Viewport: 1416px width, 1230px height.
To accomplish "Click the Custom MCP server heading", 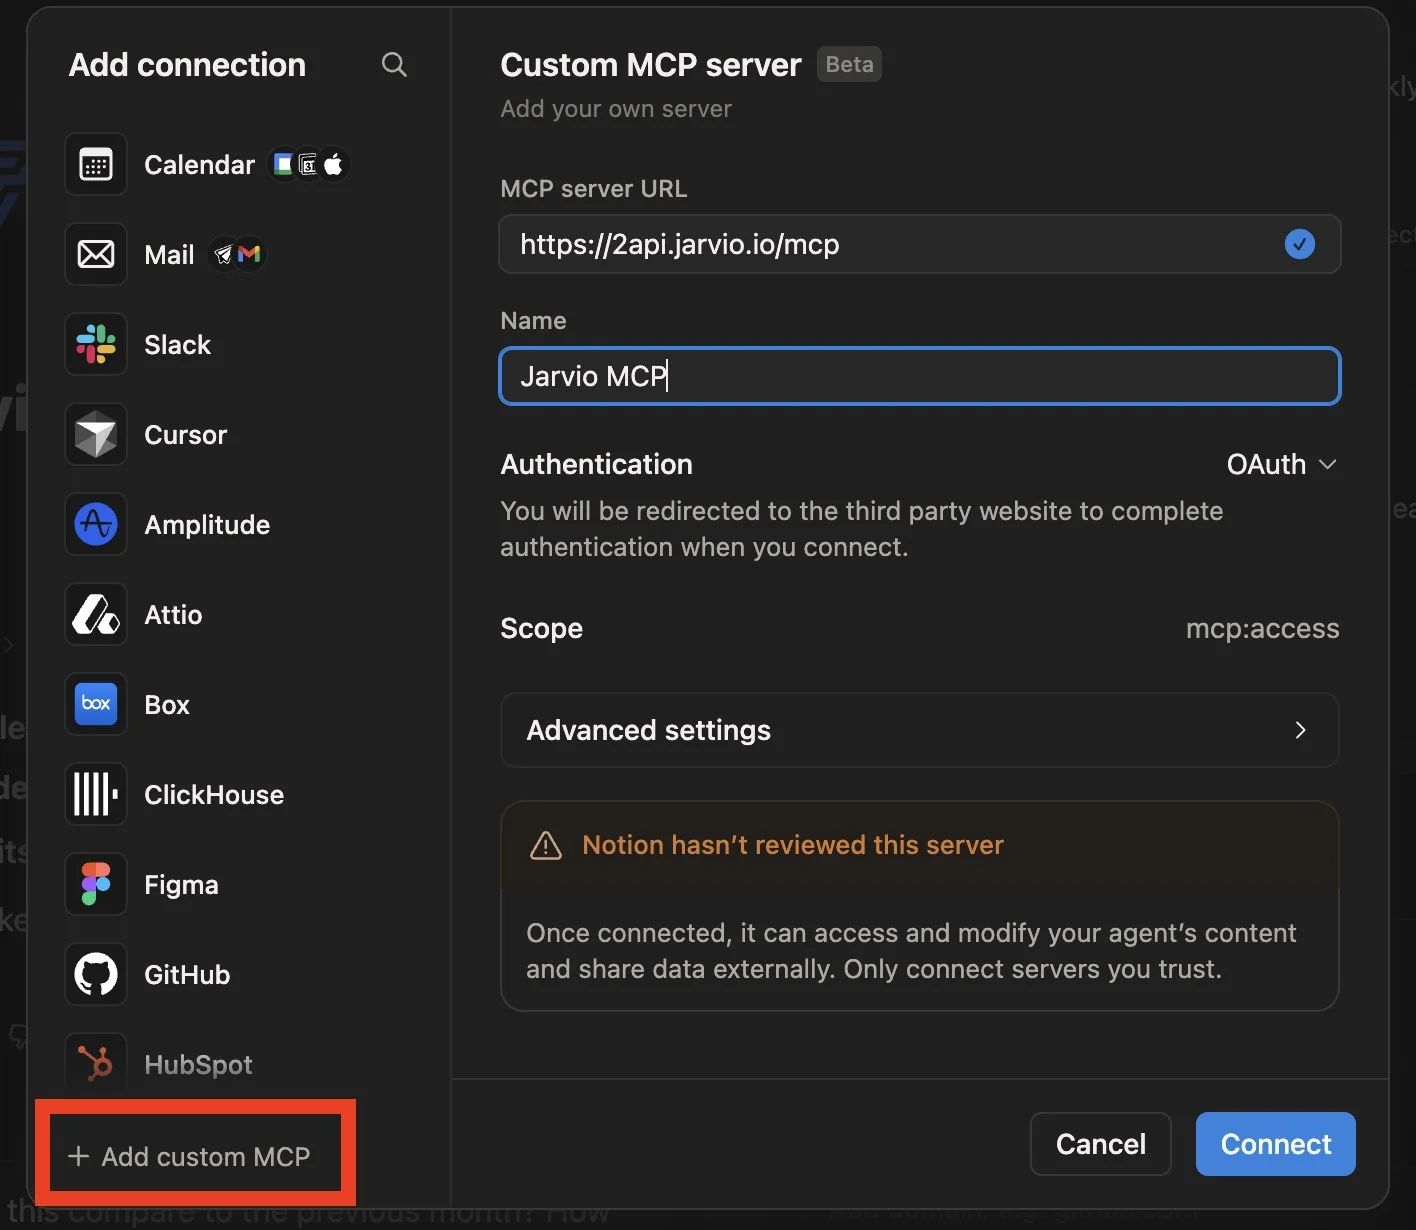I will pos(650,65).
